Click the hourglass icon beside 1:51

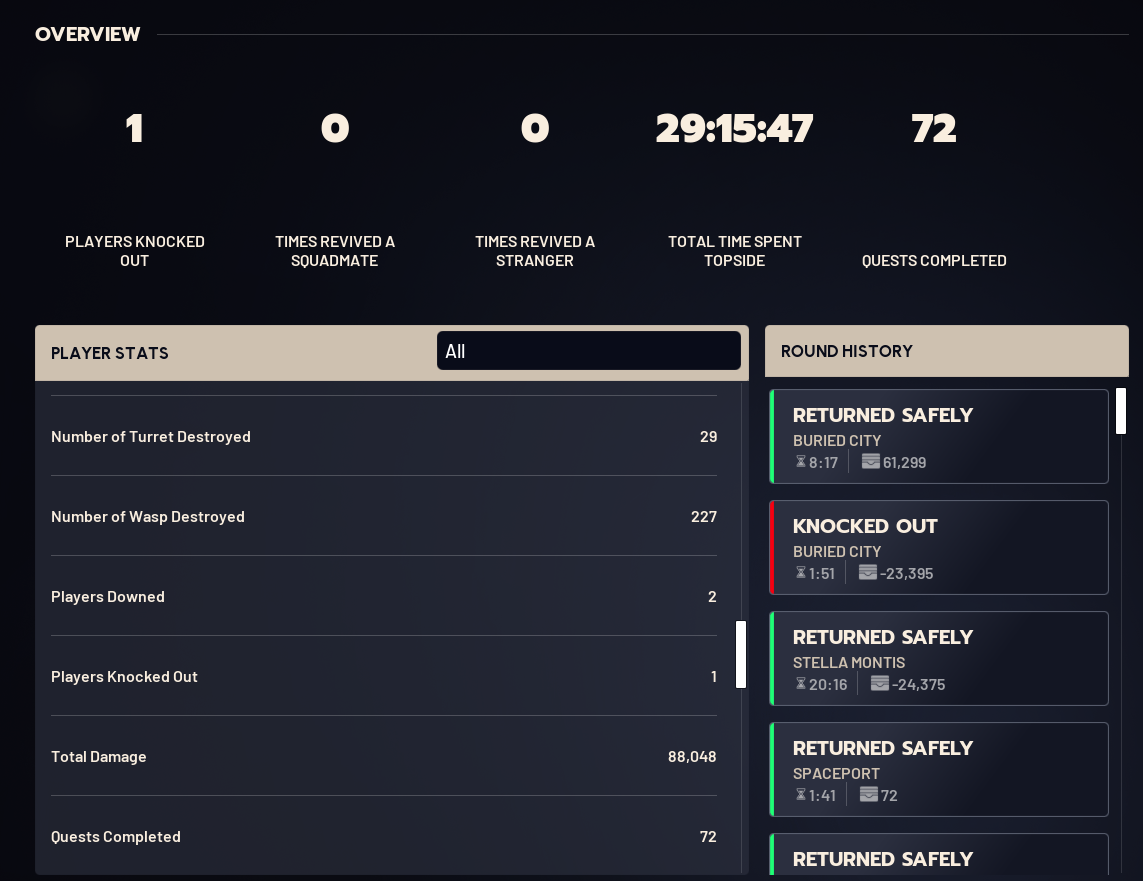800,573
